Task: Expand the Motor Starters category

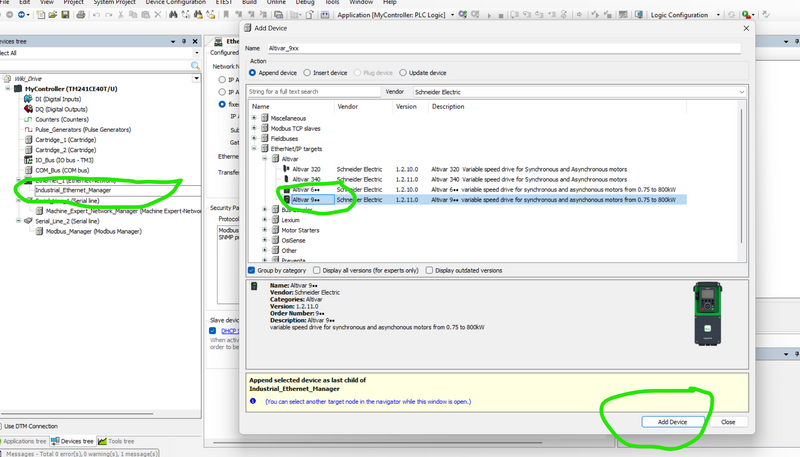Action: pos(266,229)
